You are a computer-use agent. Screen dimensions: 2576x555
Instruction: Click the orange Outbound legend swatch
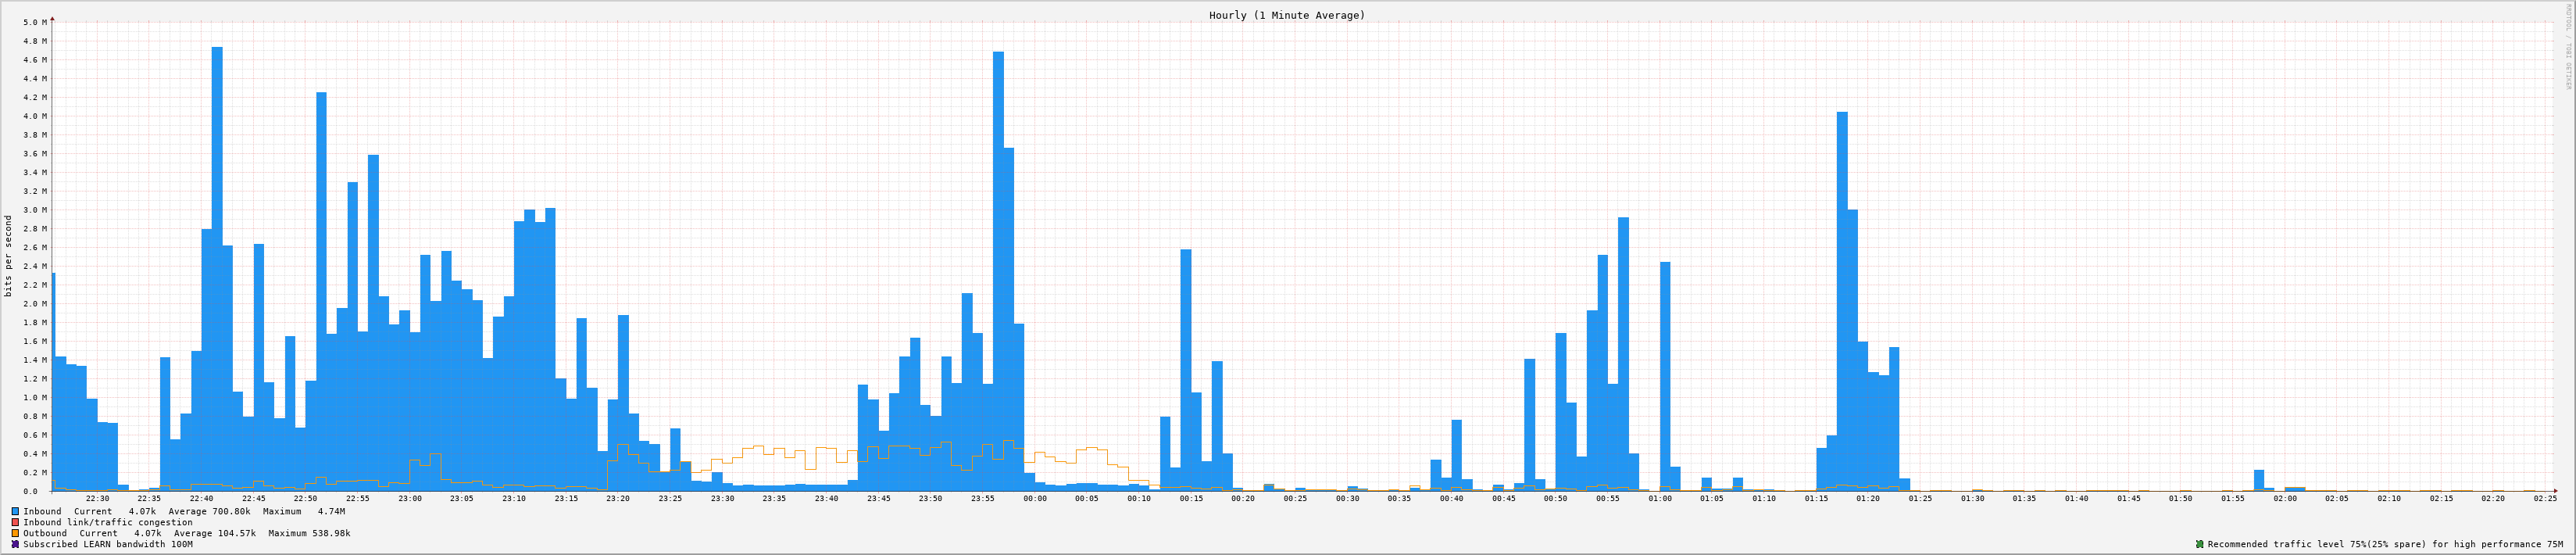click(15, 533)
